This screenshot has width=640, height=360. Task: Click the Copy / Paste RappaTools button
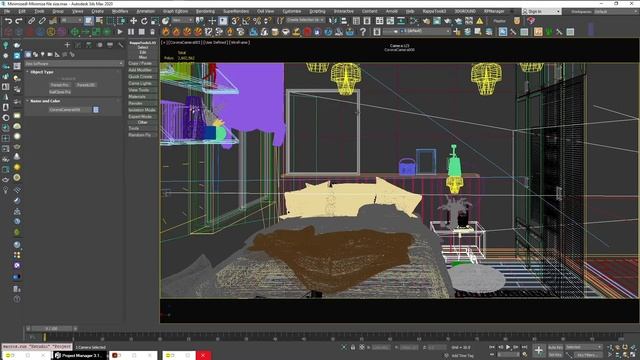pos(142,63)
